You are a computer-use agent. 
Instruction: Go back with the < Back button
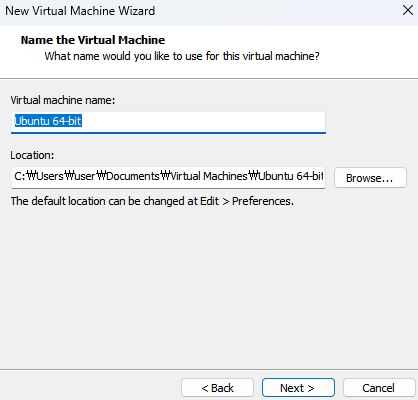(217, 388)
